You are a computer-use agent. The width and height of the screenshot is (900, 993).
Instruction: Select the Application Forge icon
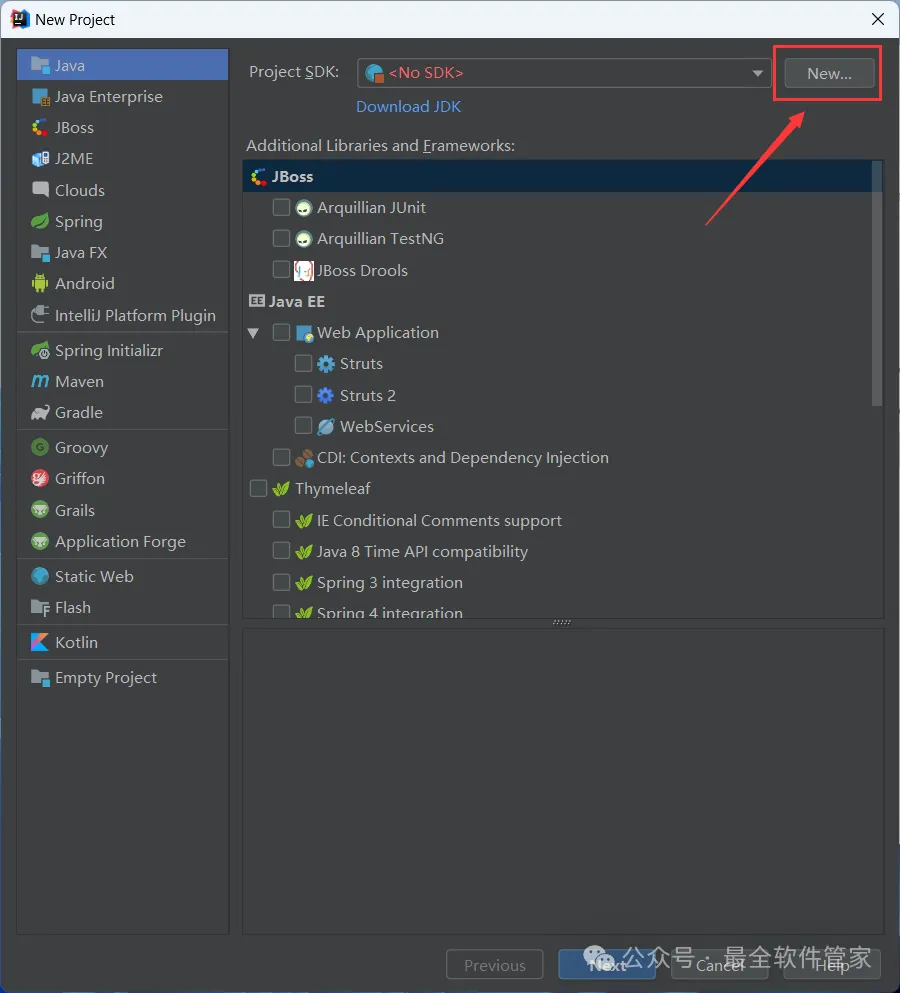coord(40,541)
